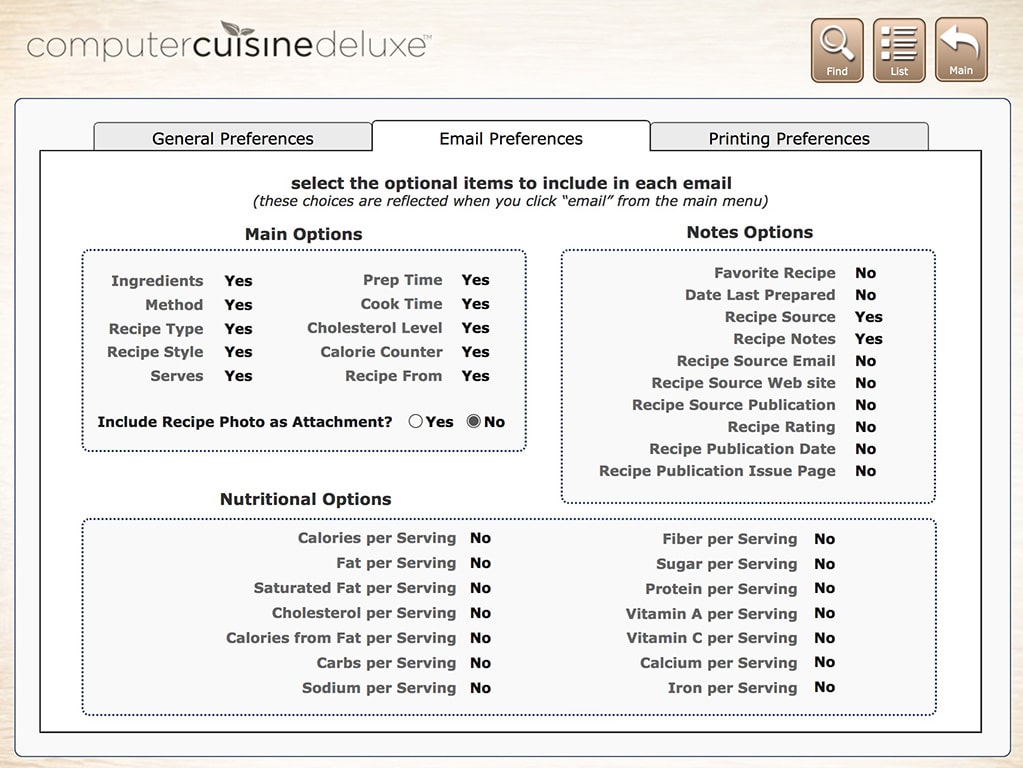The image size is (1023, 768).
Task: Toggle the Prep Time Yes value
Action: (475, 280)
